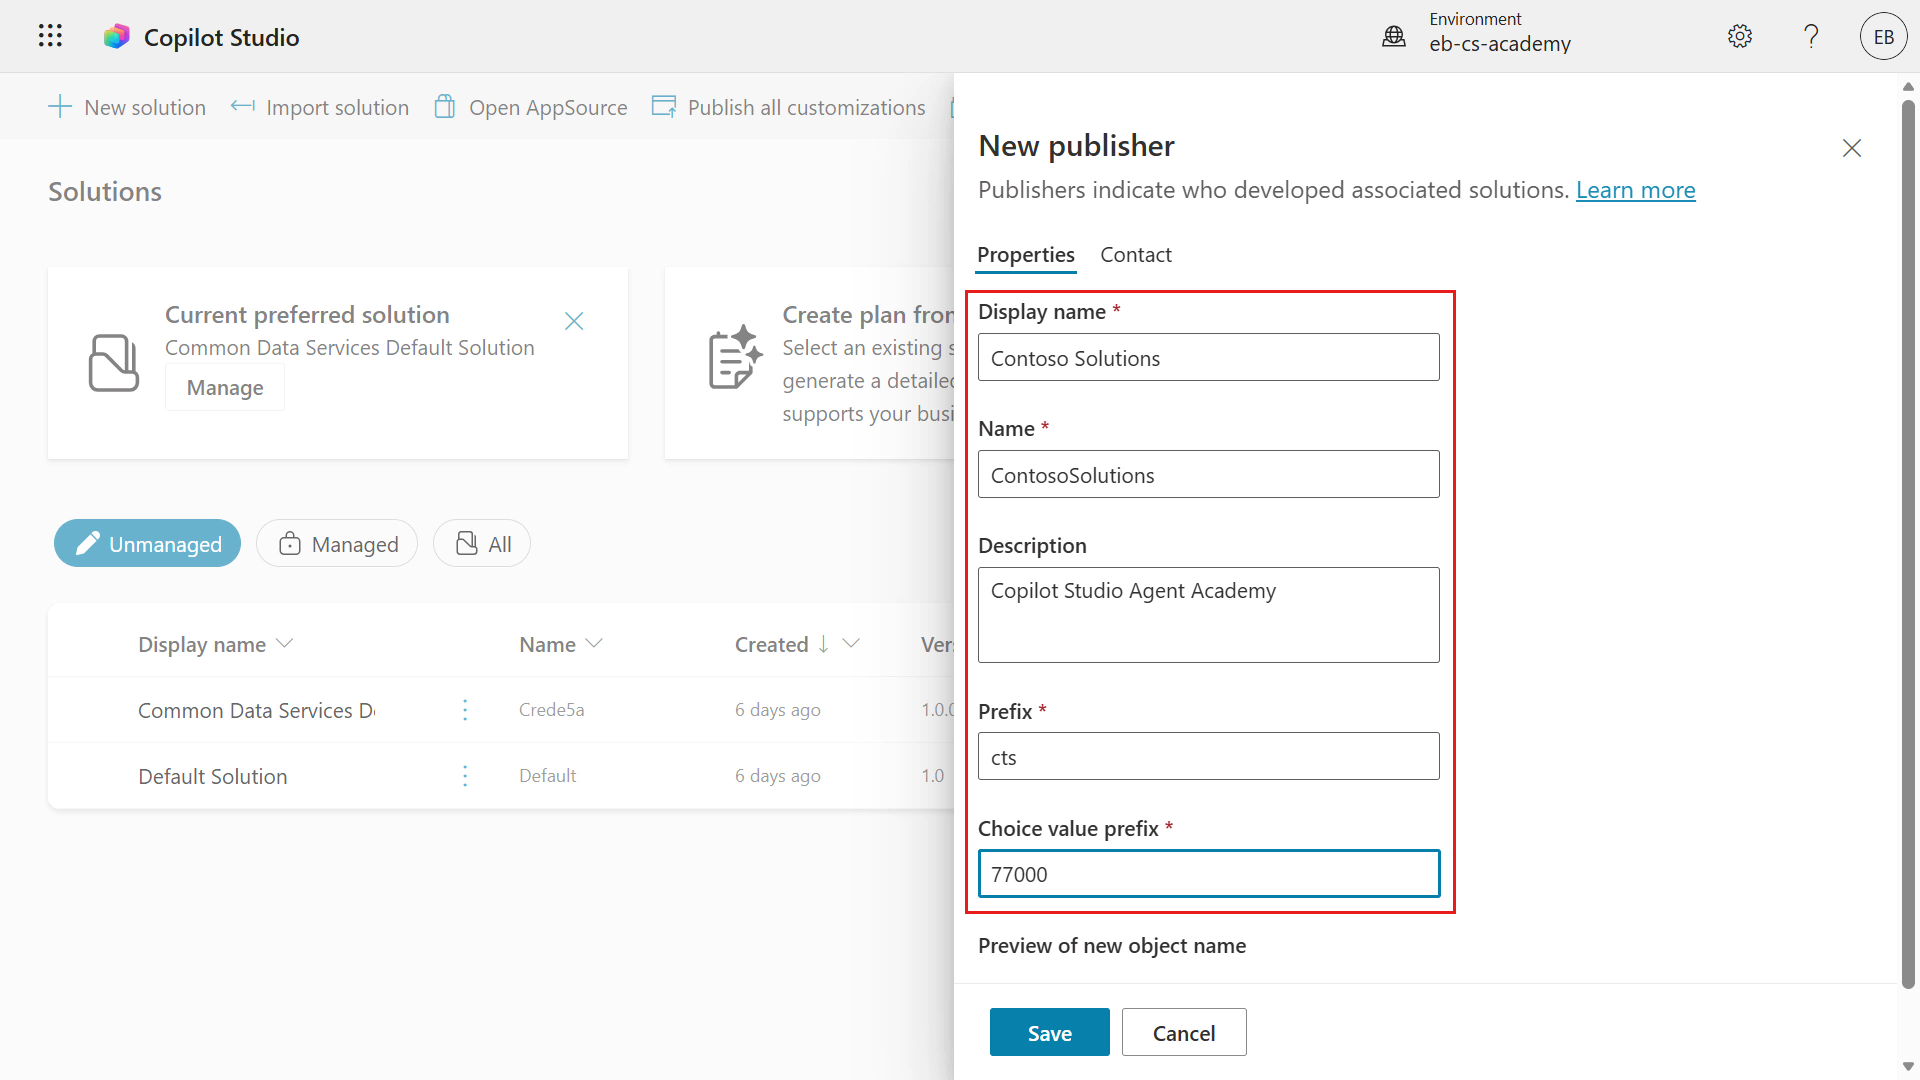Click the preferred solution card icon
The image size is (1920, 1080).
(x=114, y=362)
